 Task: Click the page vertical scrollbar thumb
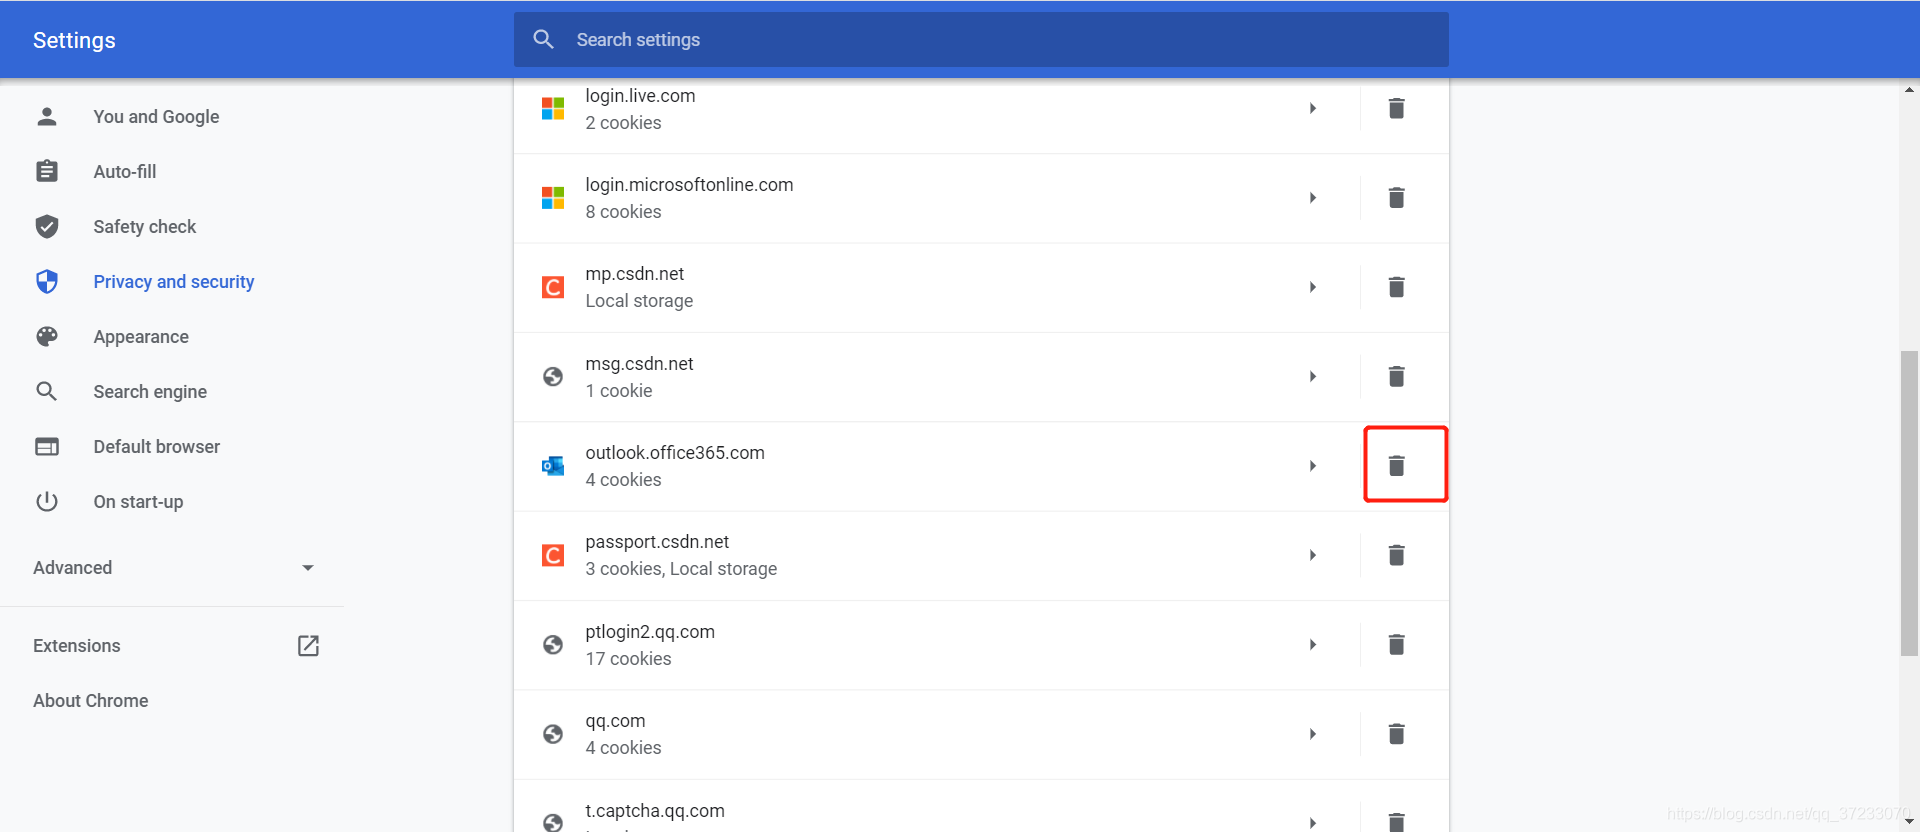[x=1909, y=503]
